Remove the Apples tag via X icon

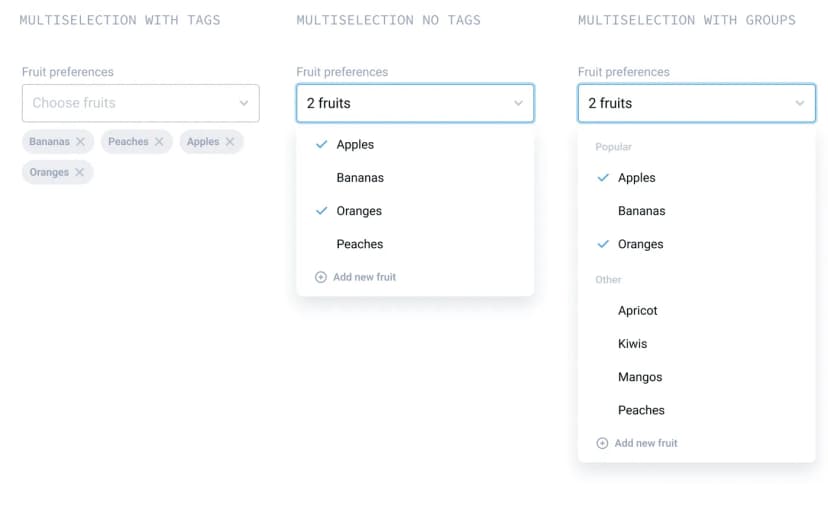(x=230, y=142)
